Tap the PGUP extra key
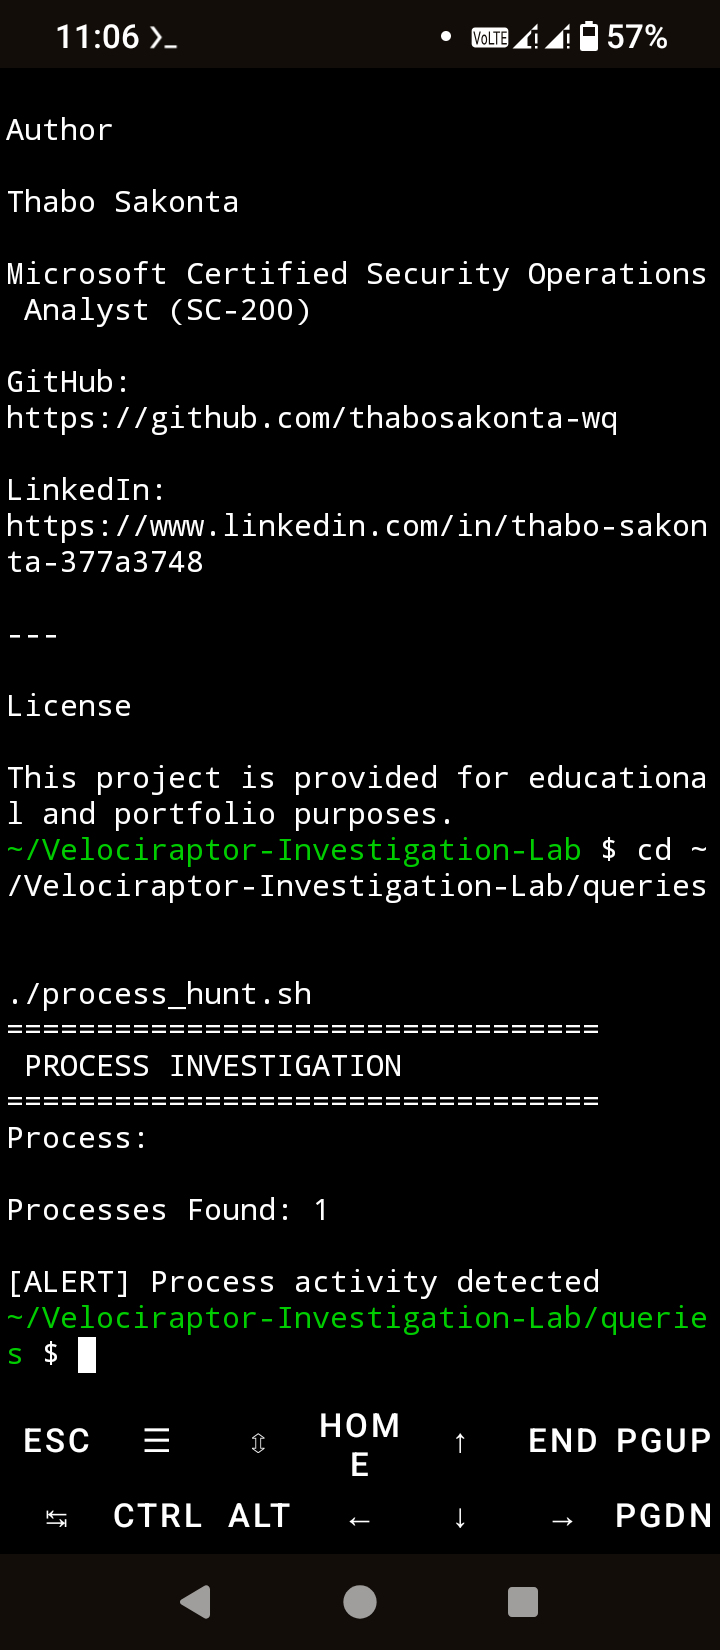This screenshot has width=720, height=1650. [x=663, y=1441]
